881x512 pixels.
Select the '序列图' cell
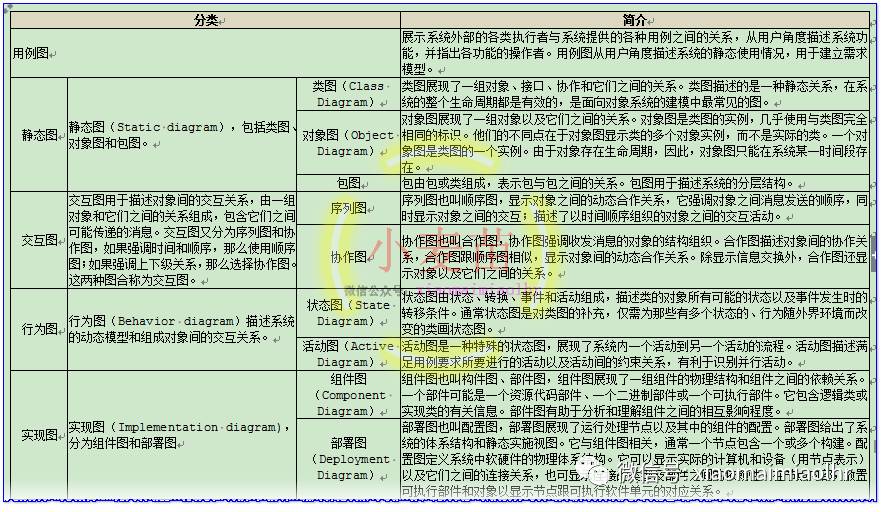348,208
